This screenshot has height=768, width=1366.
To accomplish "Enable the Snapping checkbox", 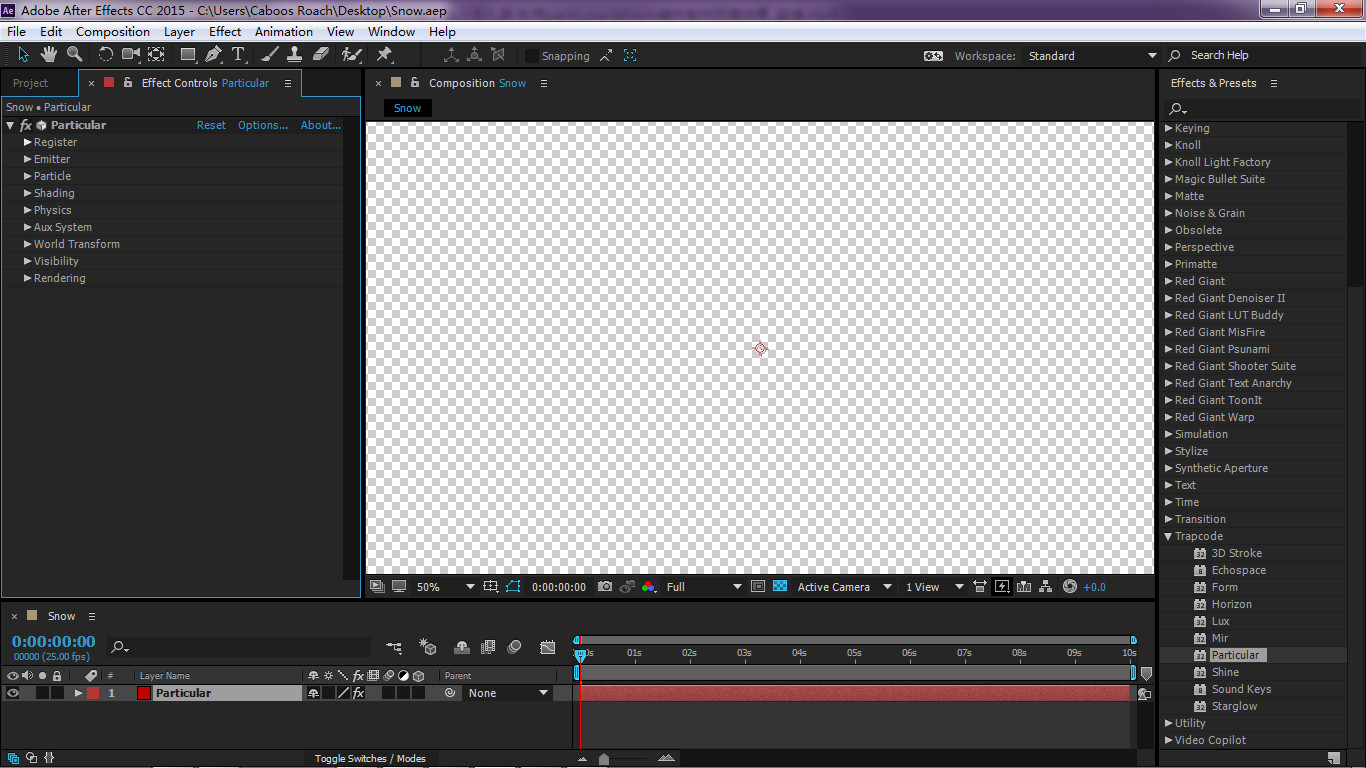I will (x=532, y=56).
